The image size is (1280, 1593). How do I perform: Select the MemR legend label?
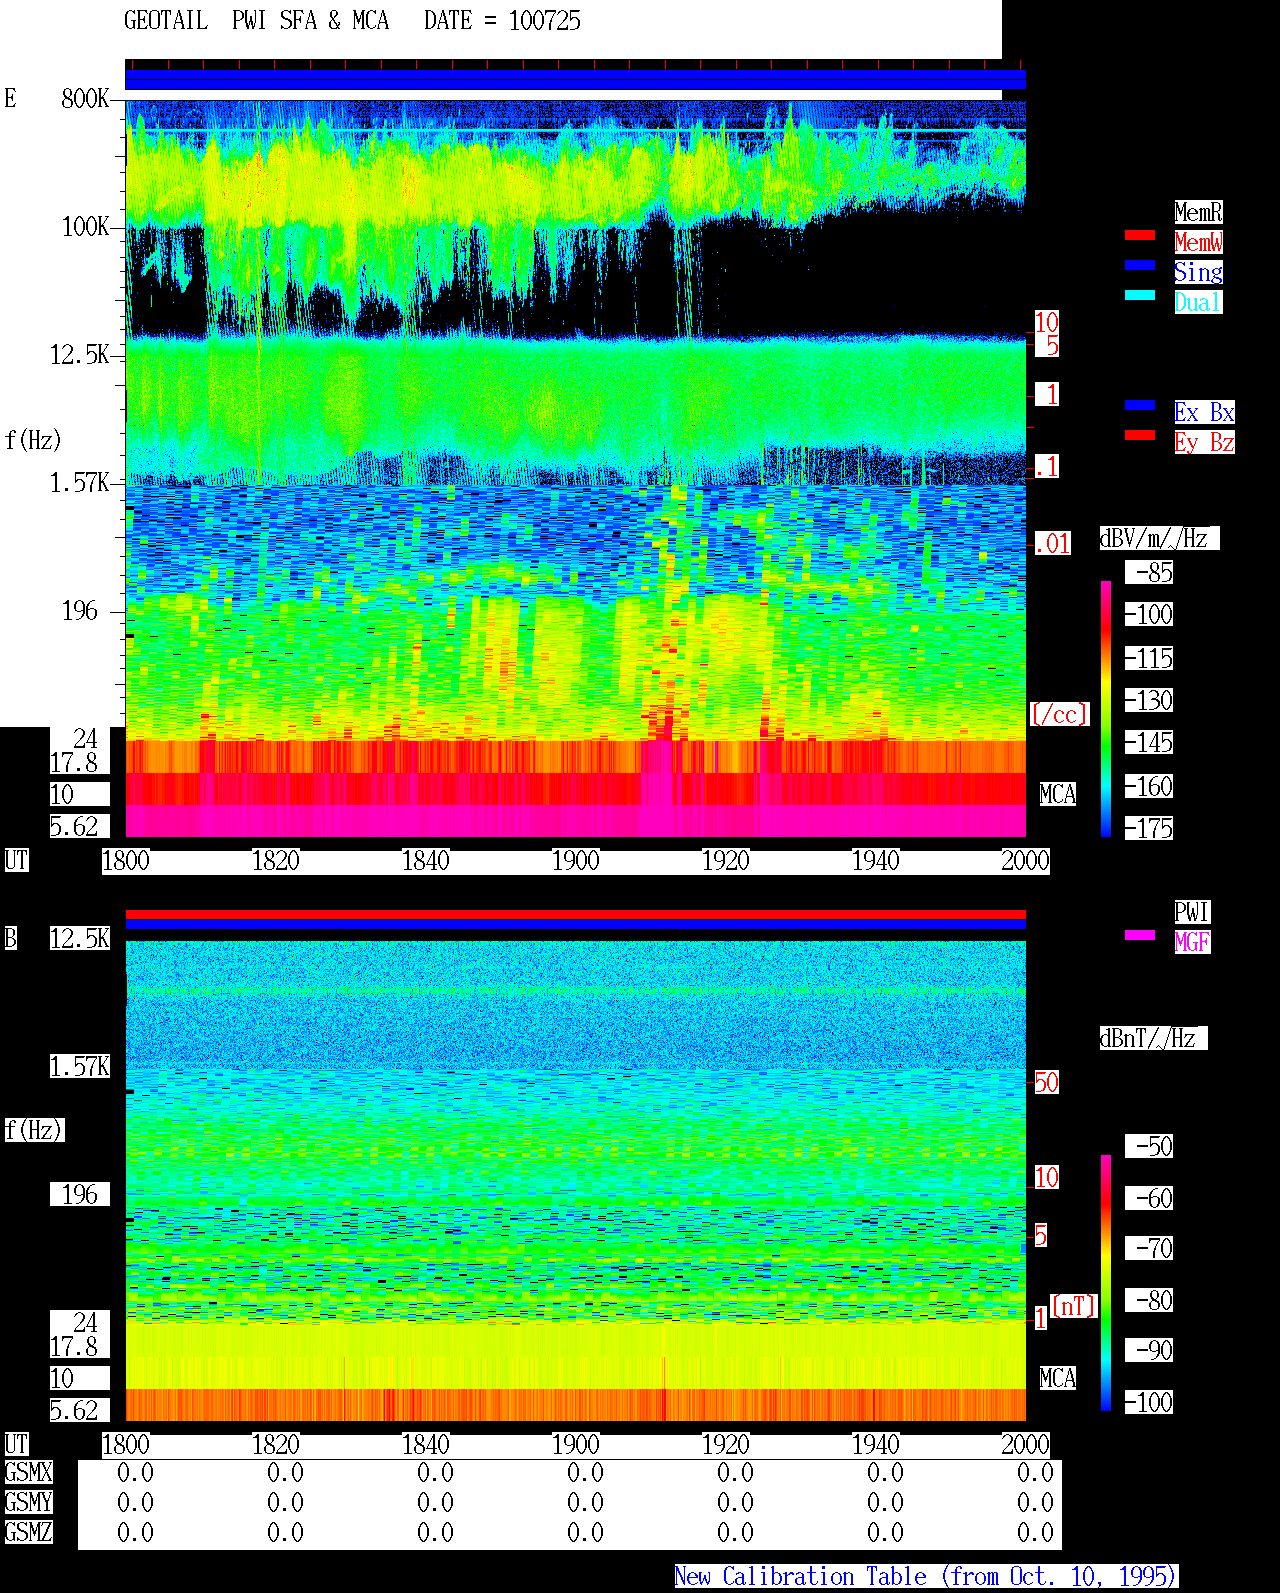[1198, 212]
